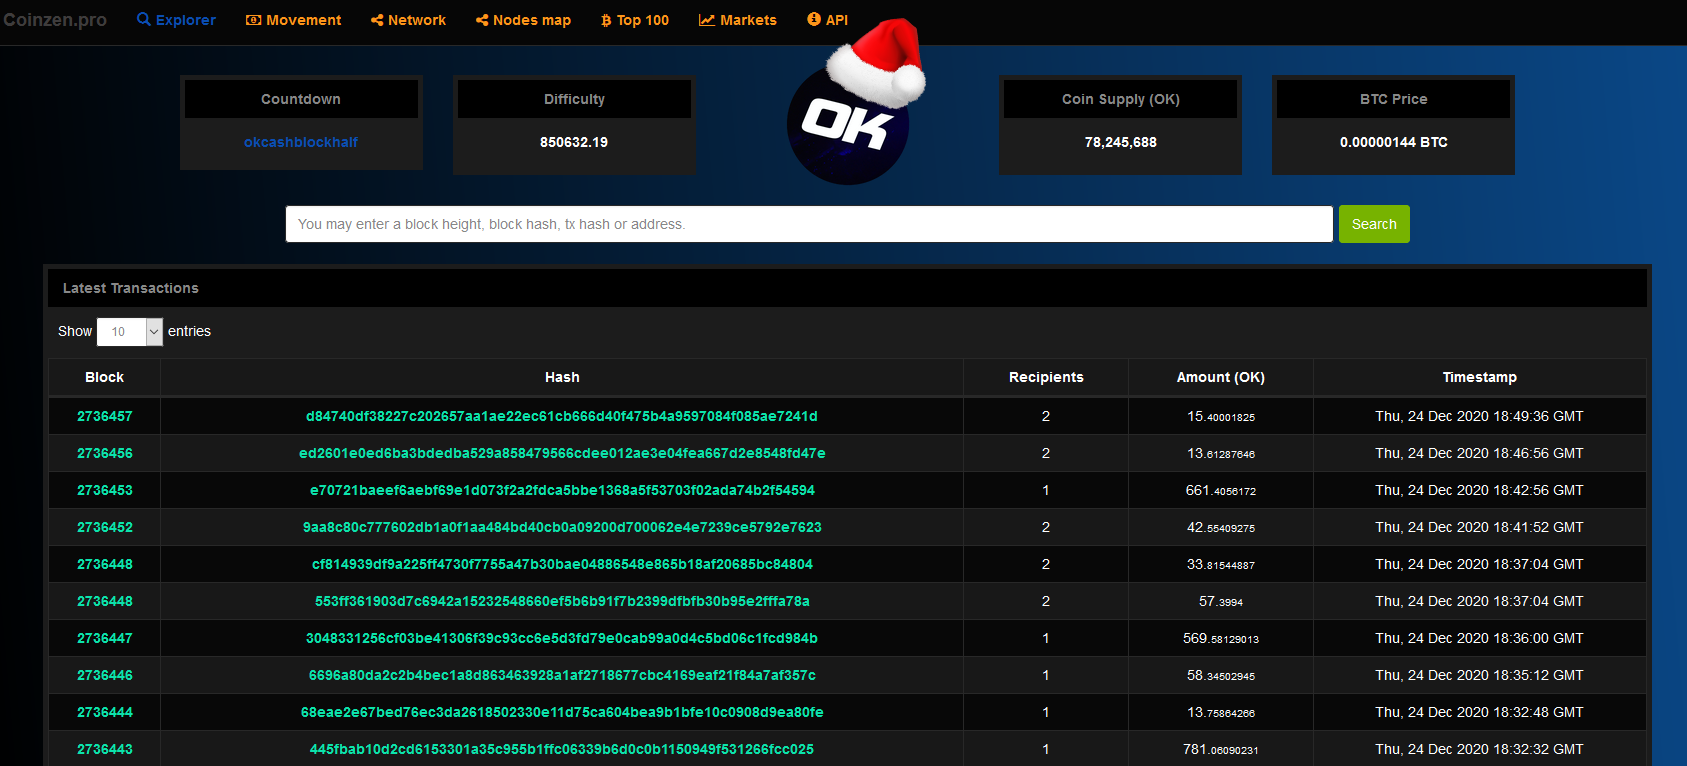This screenshot has height=766, width=1687.
Task: Click the 0.00000144 BTC price value
Action: point(1394,142)
